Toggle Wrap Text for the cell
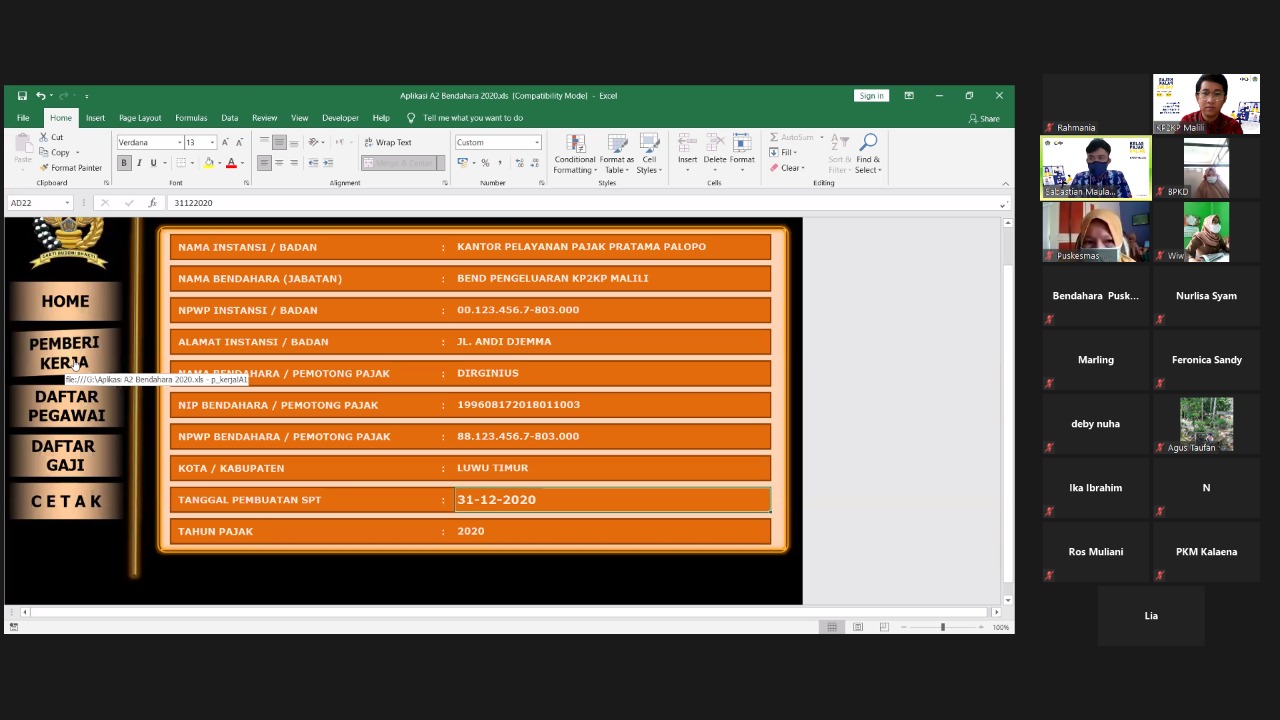The width and height of the screenshot is (1280, 720). tap(388, 143)
